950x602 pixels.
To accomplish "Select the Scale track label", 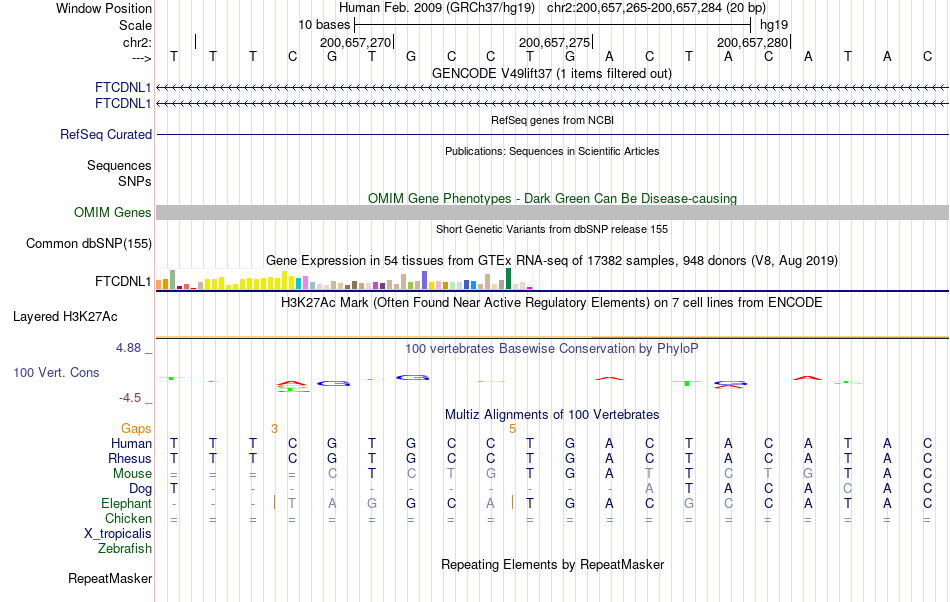I will [x=135, y=25].
